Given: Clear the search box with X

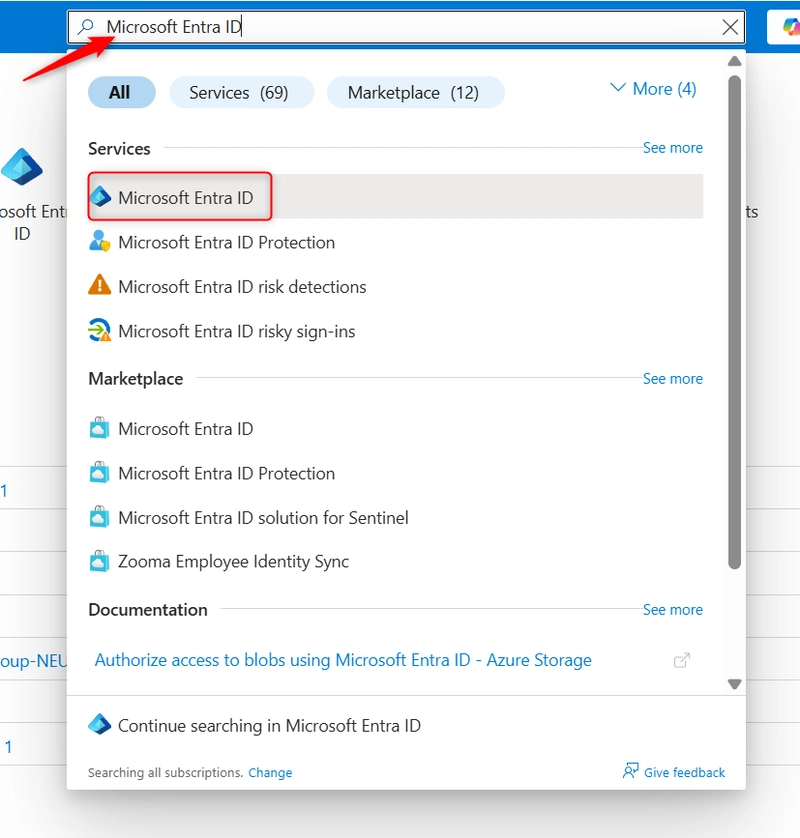Looking at the screenshot, I should pos(730,27).
